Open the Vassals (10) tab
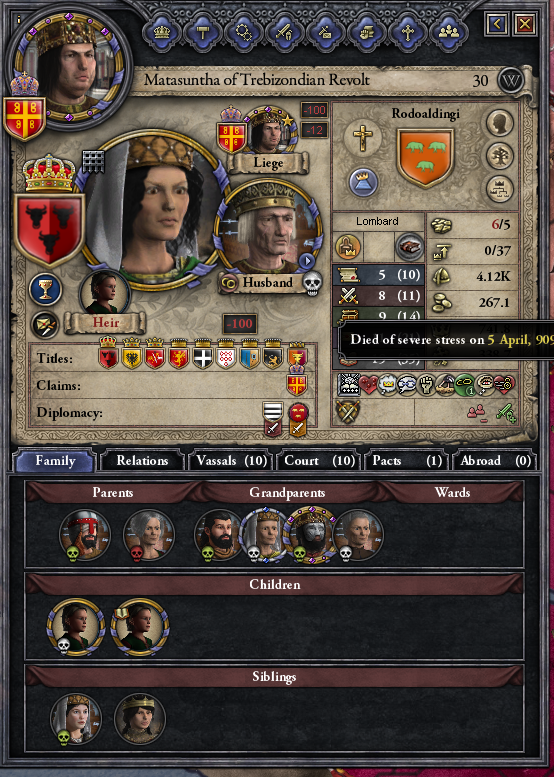Image resolution: width=554 pixels, height=777 pixels. (x=231, y=461)
